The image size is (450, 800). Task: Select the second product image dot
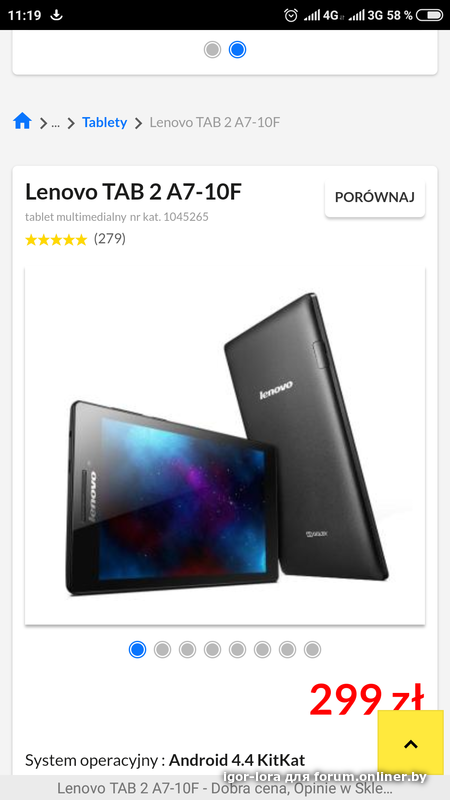point(162,649)
